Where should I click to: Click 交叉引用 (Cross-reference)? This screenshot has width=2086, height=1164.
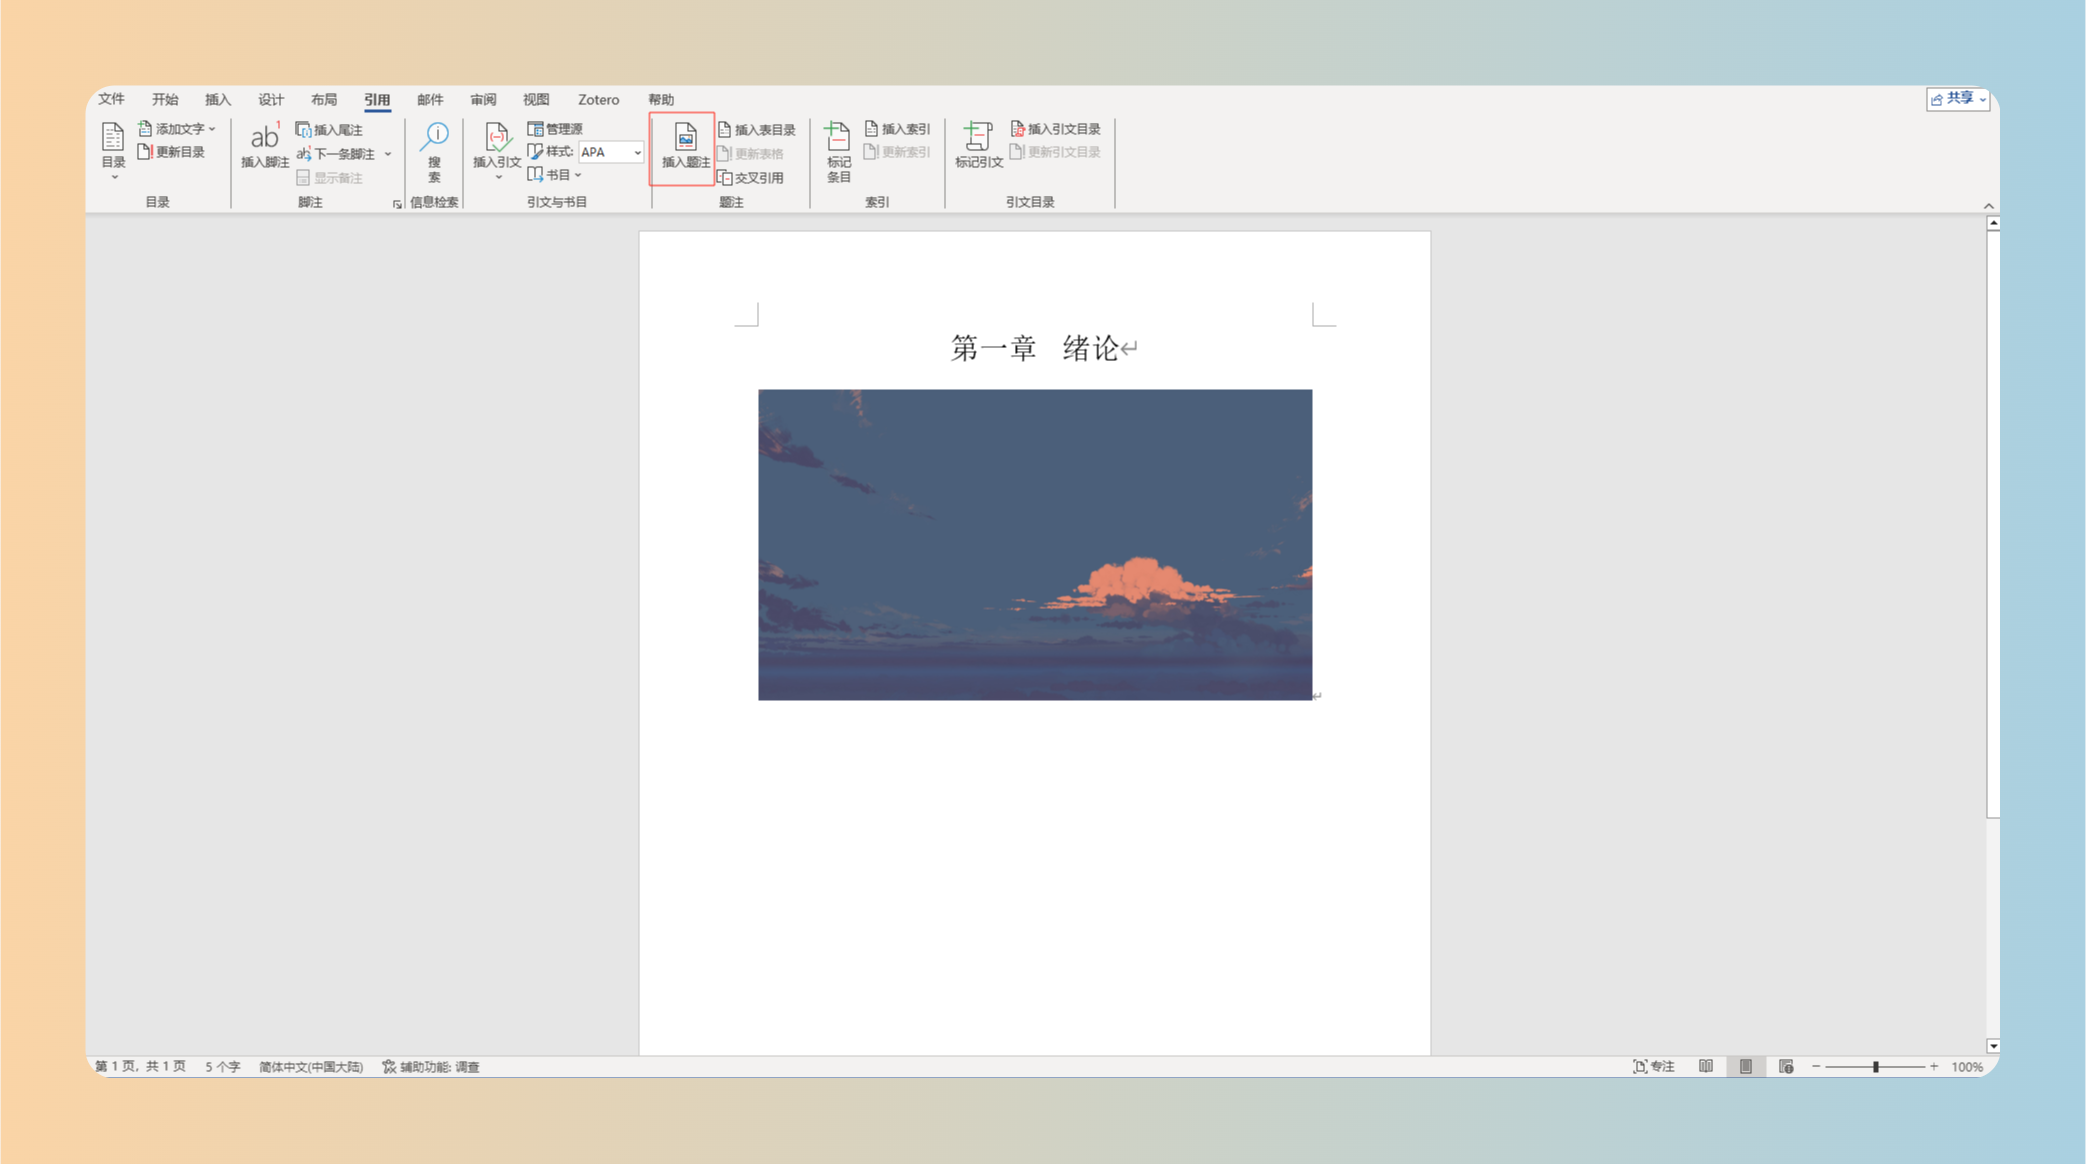pyautogui.click(x=751, y=178)
